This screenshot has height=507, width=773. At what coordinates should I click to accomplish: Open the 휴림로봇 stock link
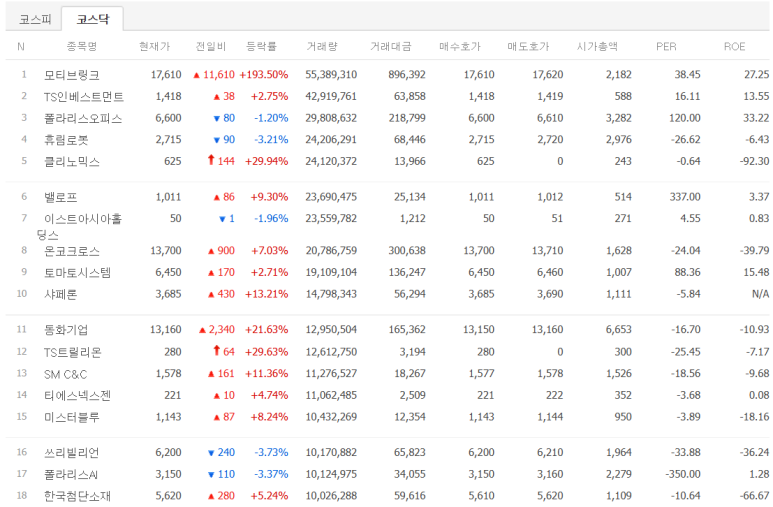(x=66, y=140)
